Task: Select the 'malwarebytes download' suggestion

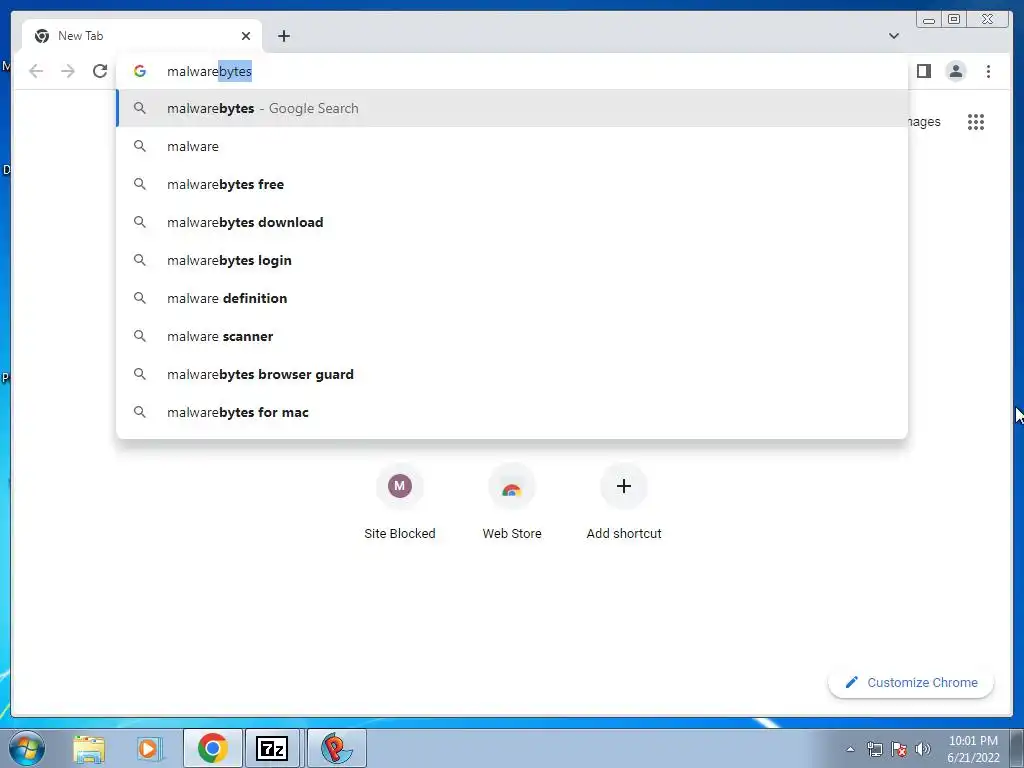Action: click(512, 222)
